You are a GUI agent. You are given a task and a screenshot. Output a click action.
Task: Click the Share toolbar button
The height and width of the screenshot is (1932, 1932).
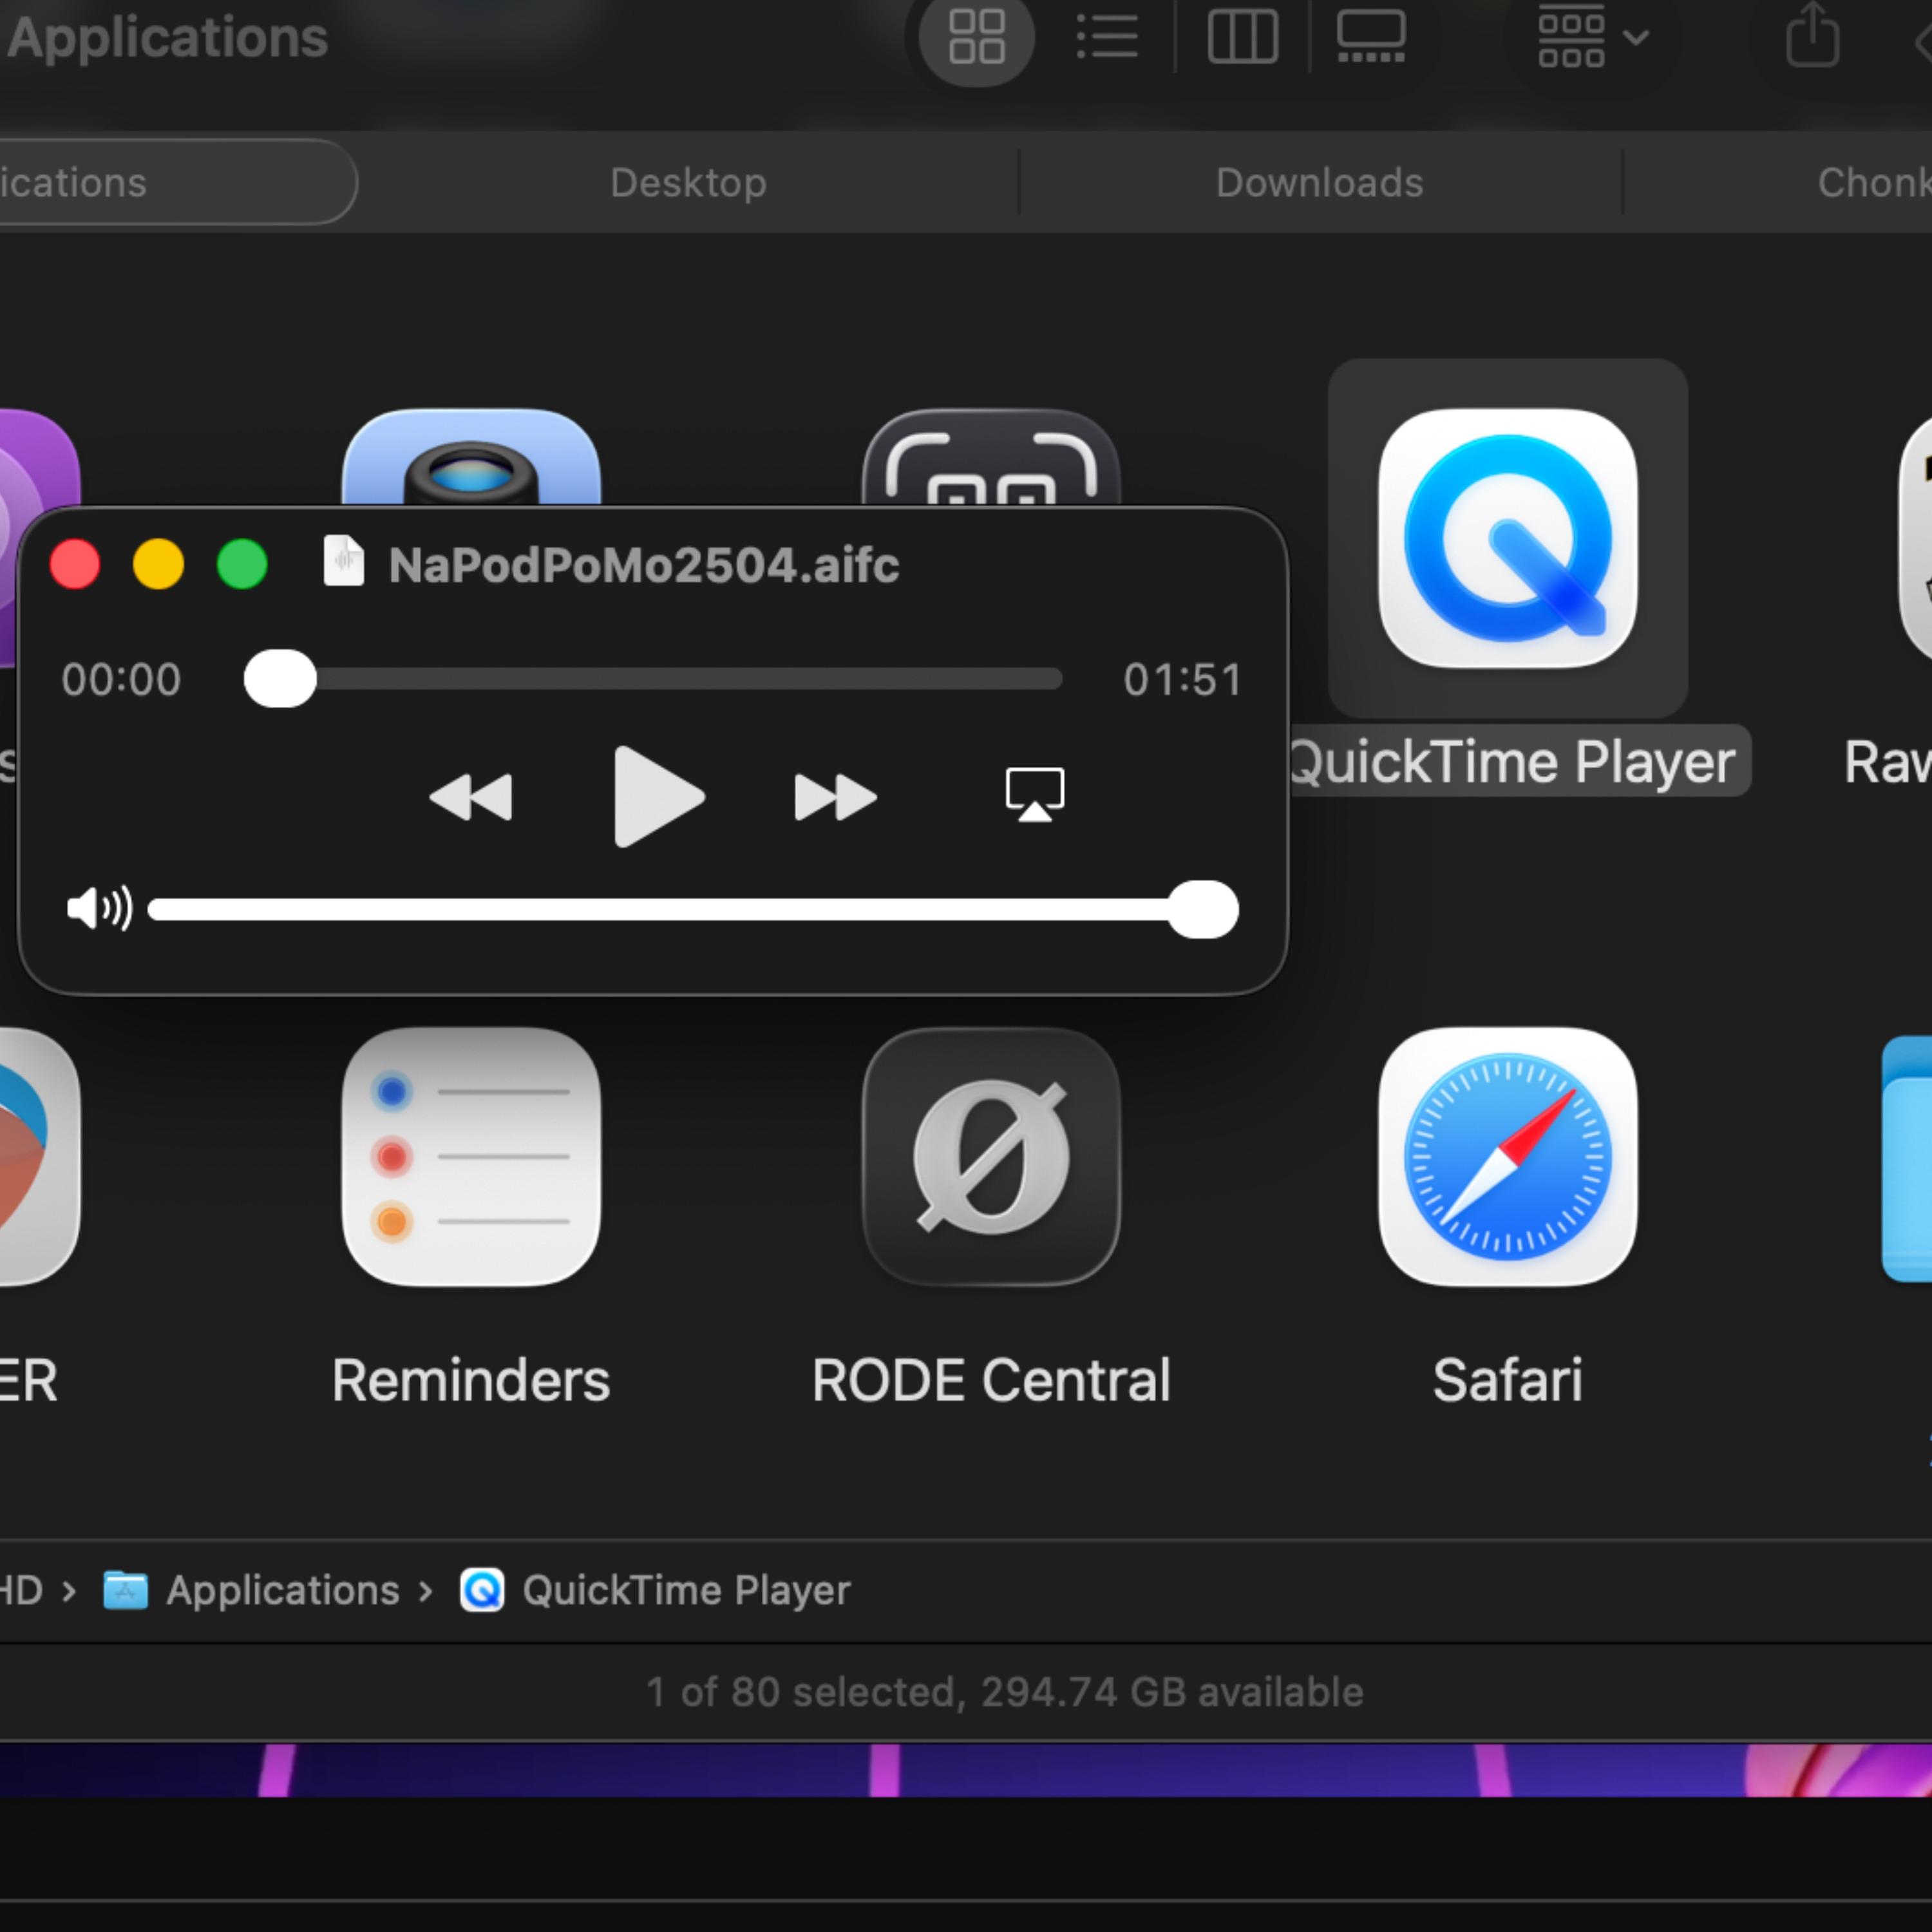click(x=1812, y=38)
